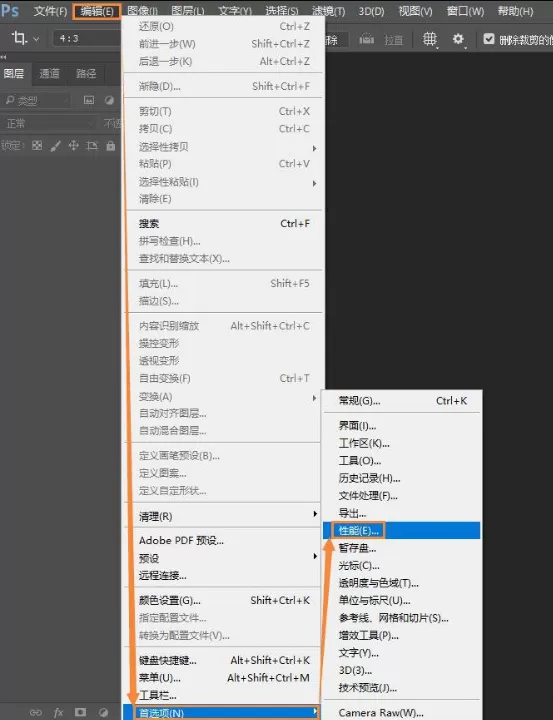The width and height of the screenshot is (553, 720).
Task: Expand the 清理(R) submenu
Action: tap(223, 516)
